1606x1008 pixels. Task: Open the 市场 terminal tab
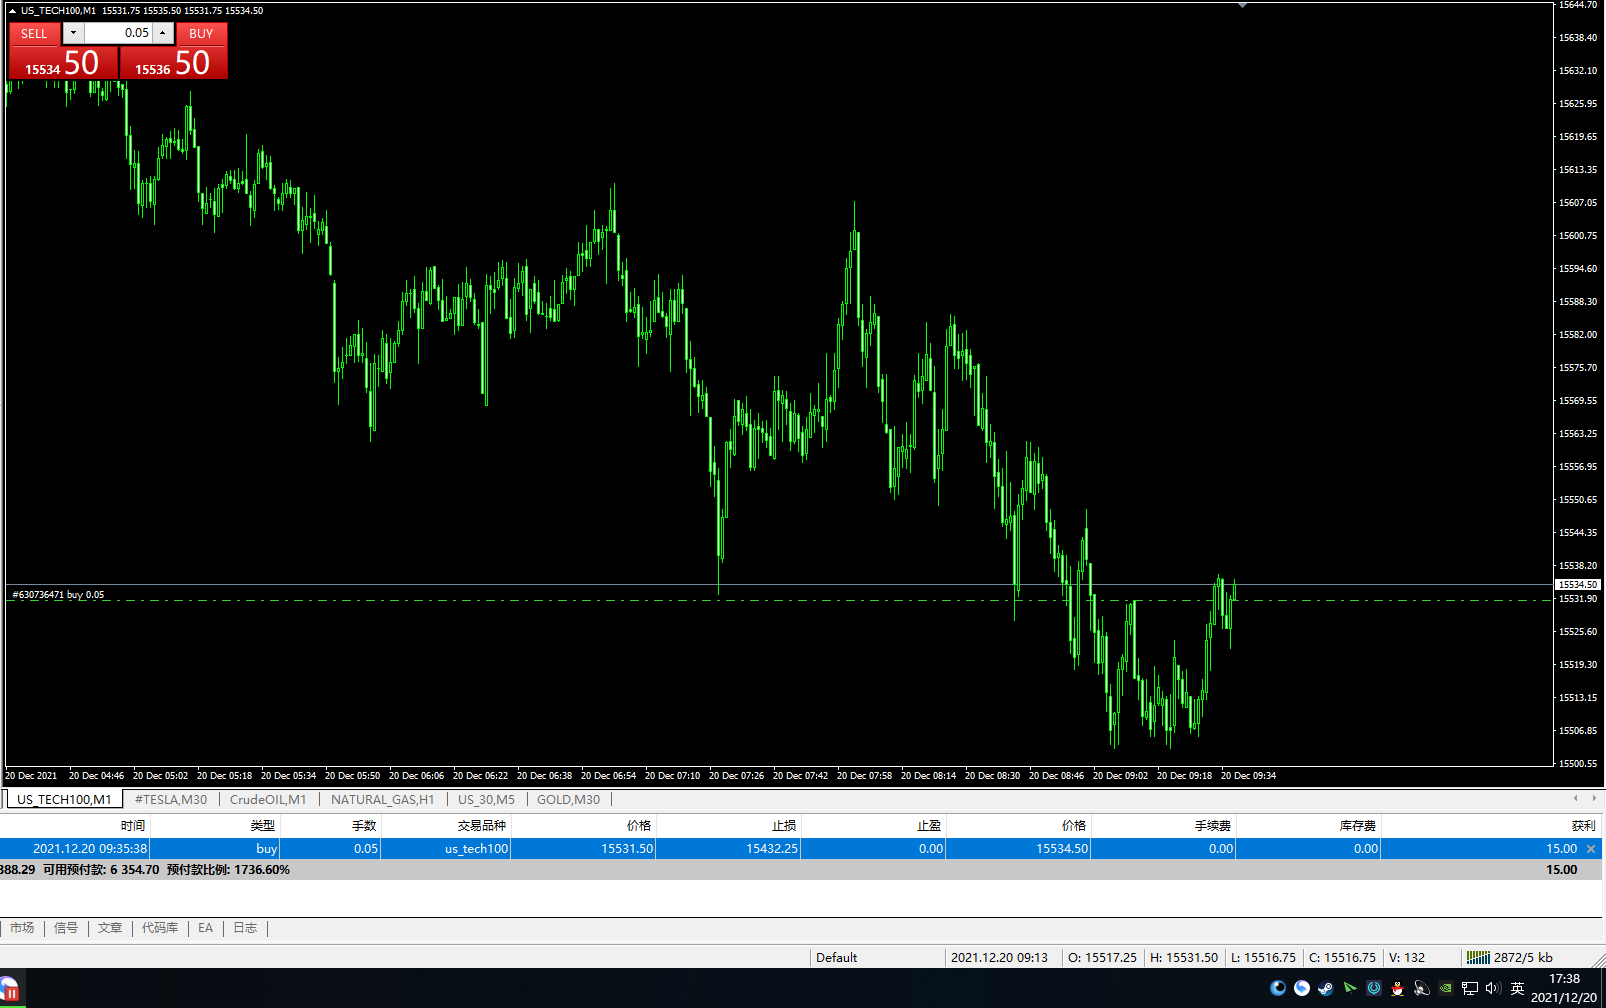pos(22,928)
